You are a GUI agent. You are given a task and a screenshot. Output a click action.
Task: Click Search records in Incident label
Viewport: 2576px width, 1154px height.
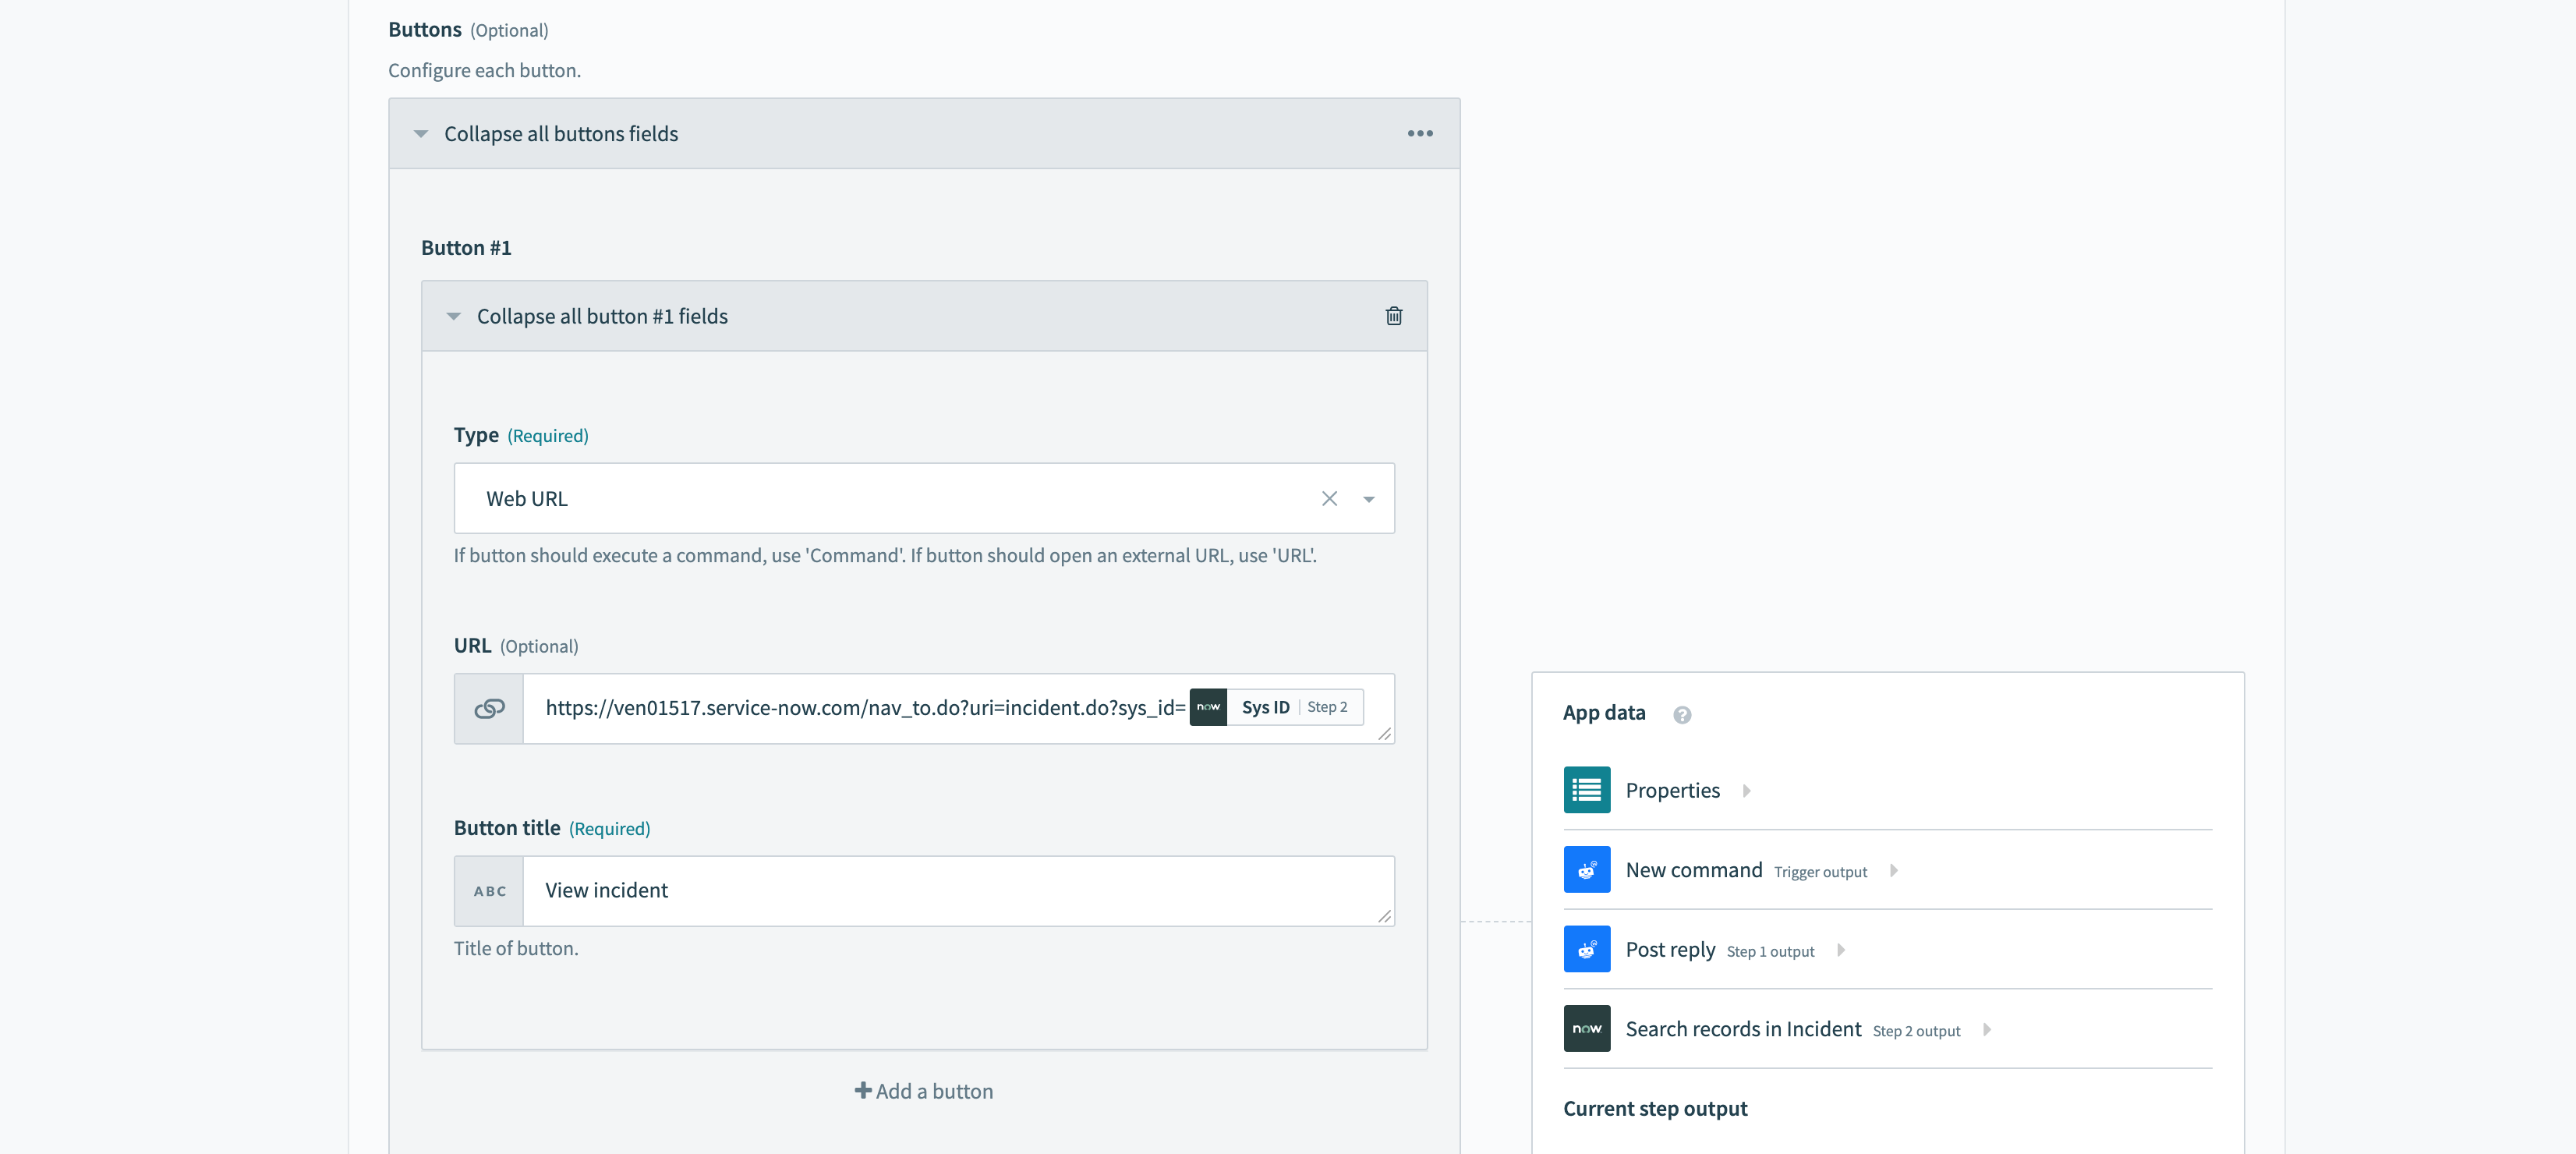pyautogui.click(x=1743, y=1029)
